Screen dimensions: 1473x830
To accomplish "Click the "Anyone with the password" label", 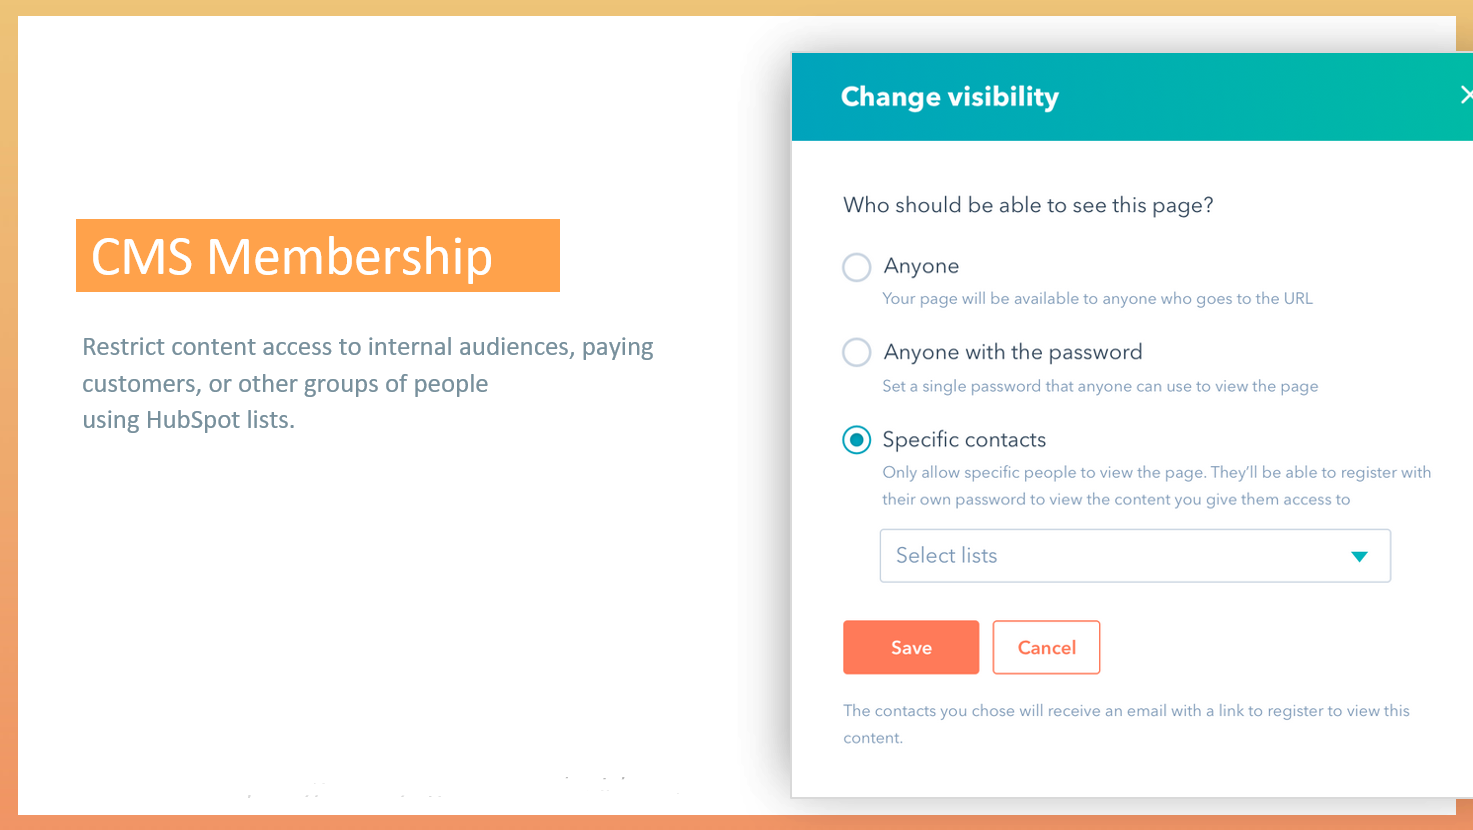I will click(x=1012, y=352).
